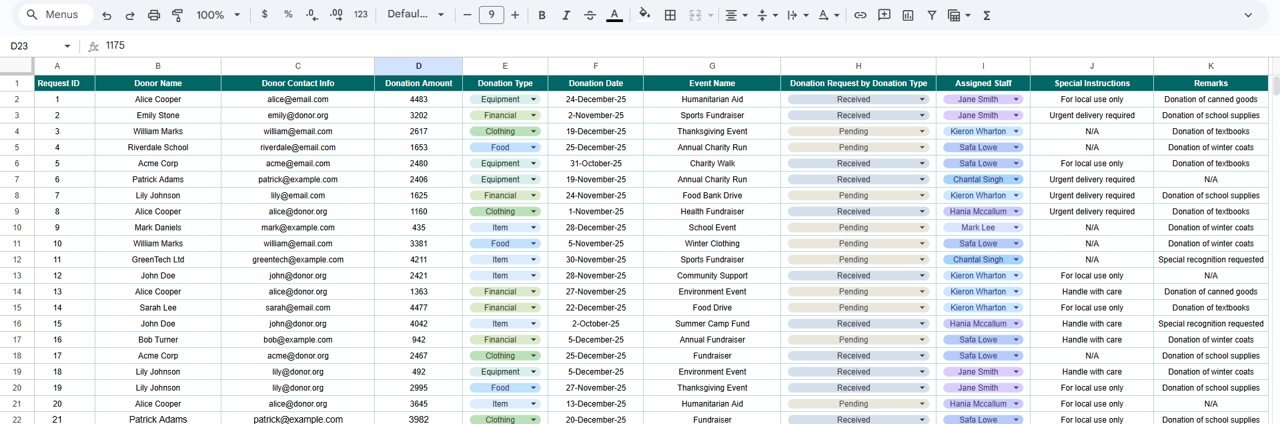Create a filter with the funnel icon
The width and height of the screenshot is (1280, 424).
pos(932,15)
